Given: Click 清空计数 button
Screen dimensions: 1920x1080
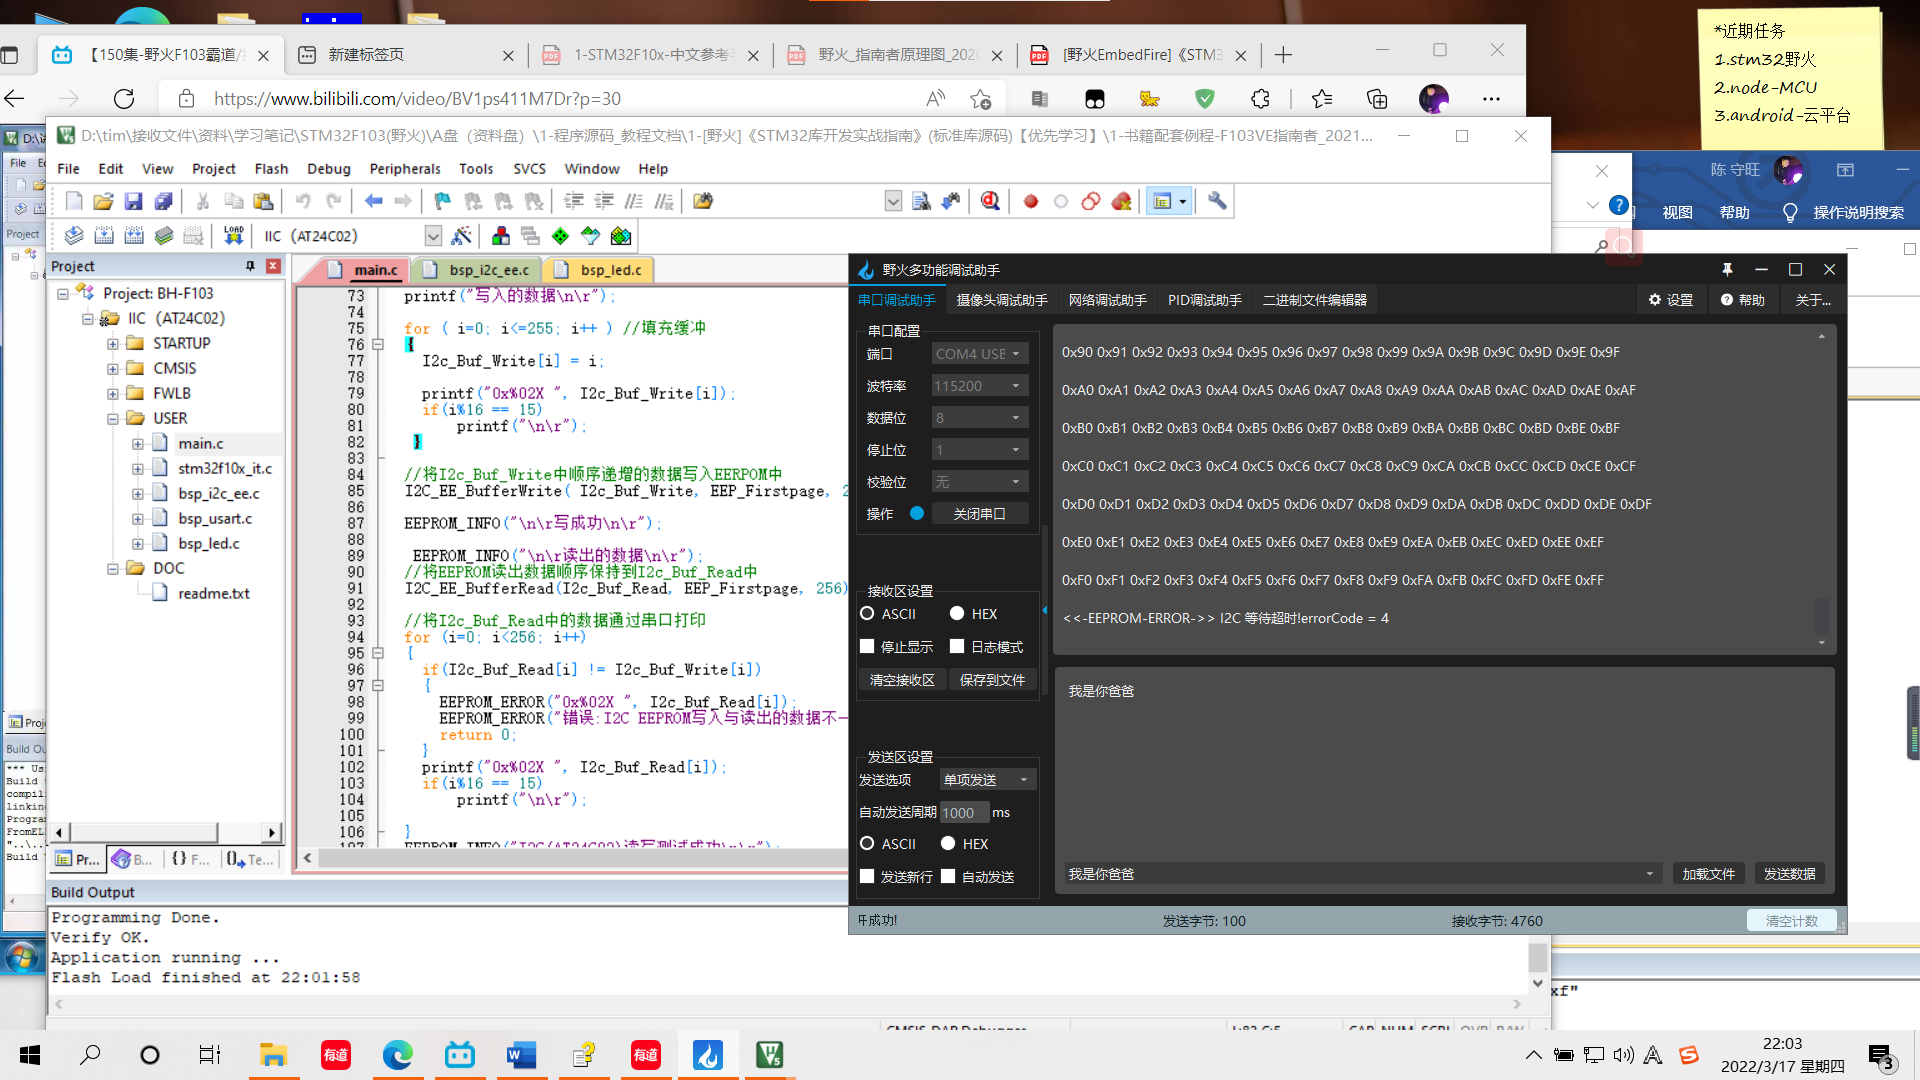Looking at the screenshot, I should (1791, 921).
